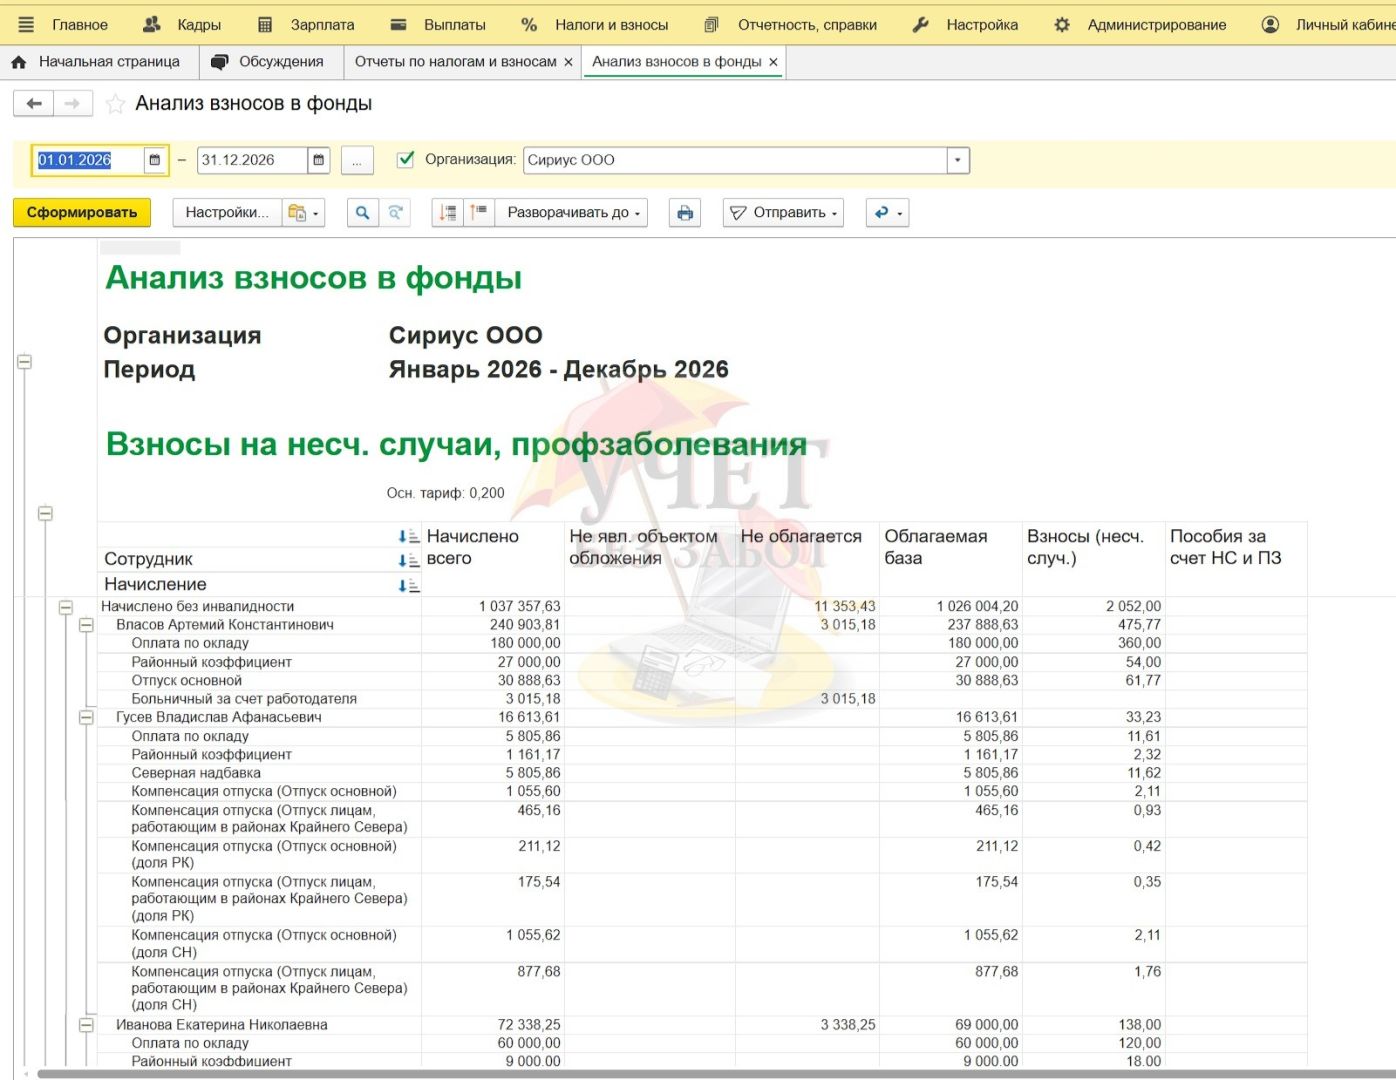Open start date calendar picker
This screenshot has width=1396, height=1080.
[154, 160]
